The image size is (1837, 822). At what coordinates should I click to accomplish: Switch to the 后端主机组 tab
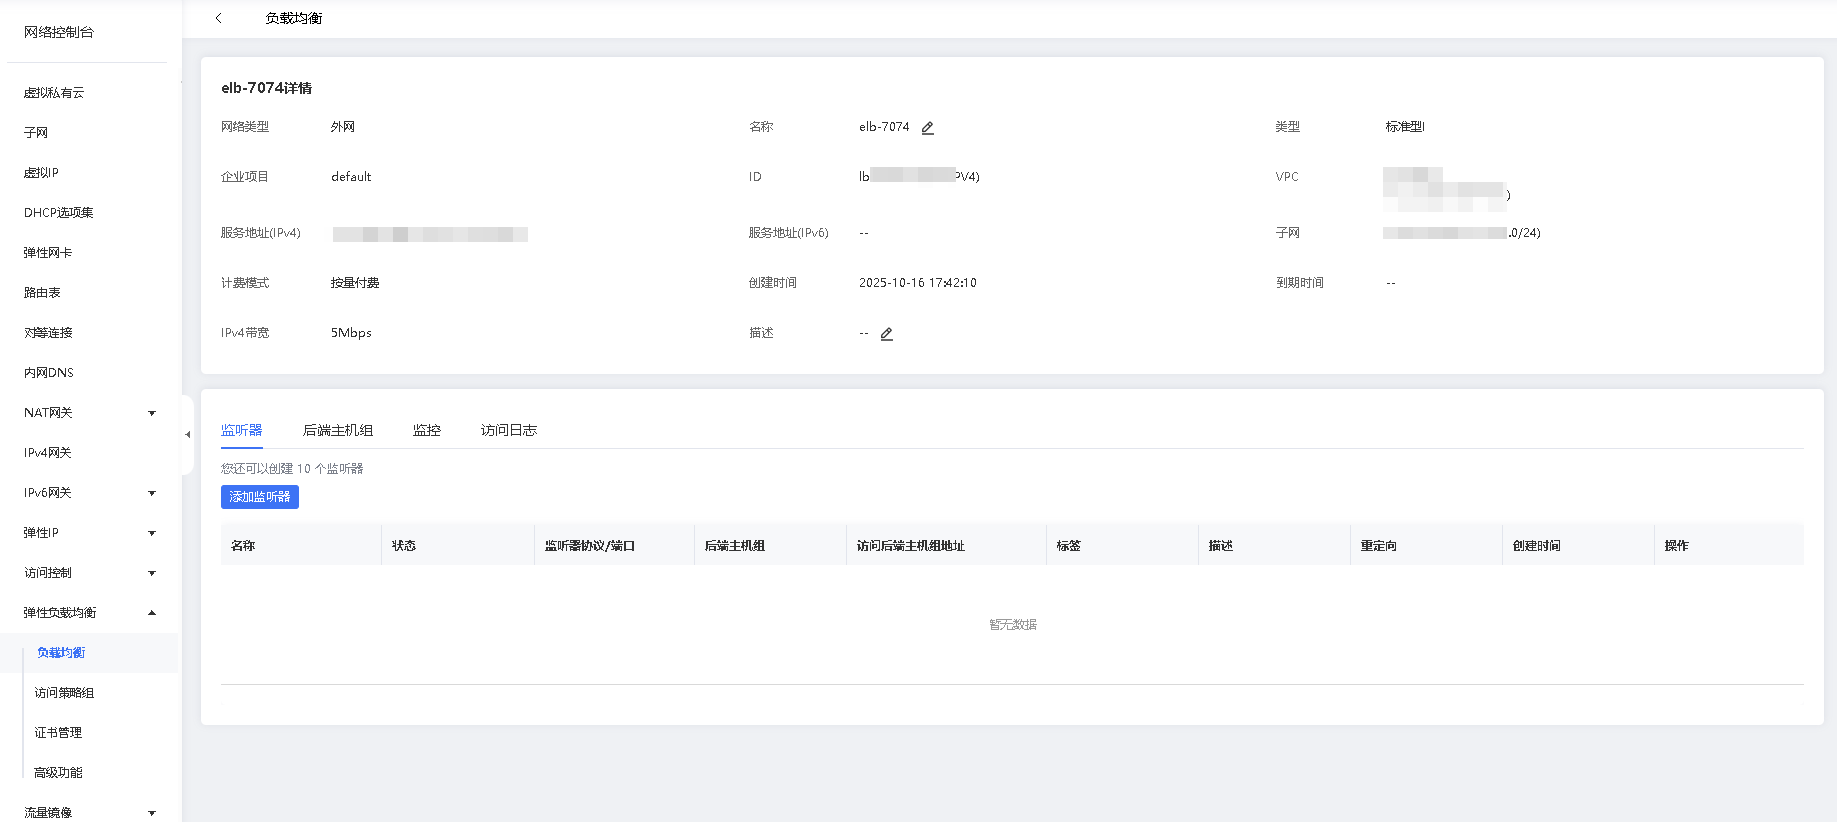pos(338,430)
